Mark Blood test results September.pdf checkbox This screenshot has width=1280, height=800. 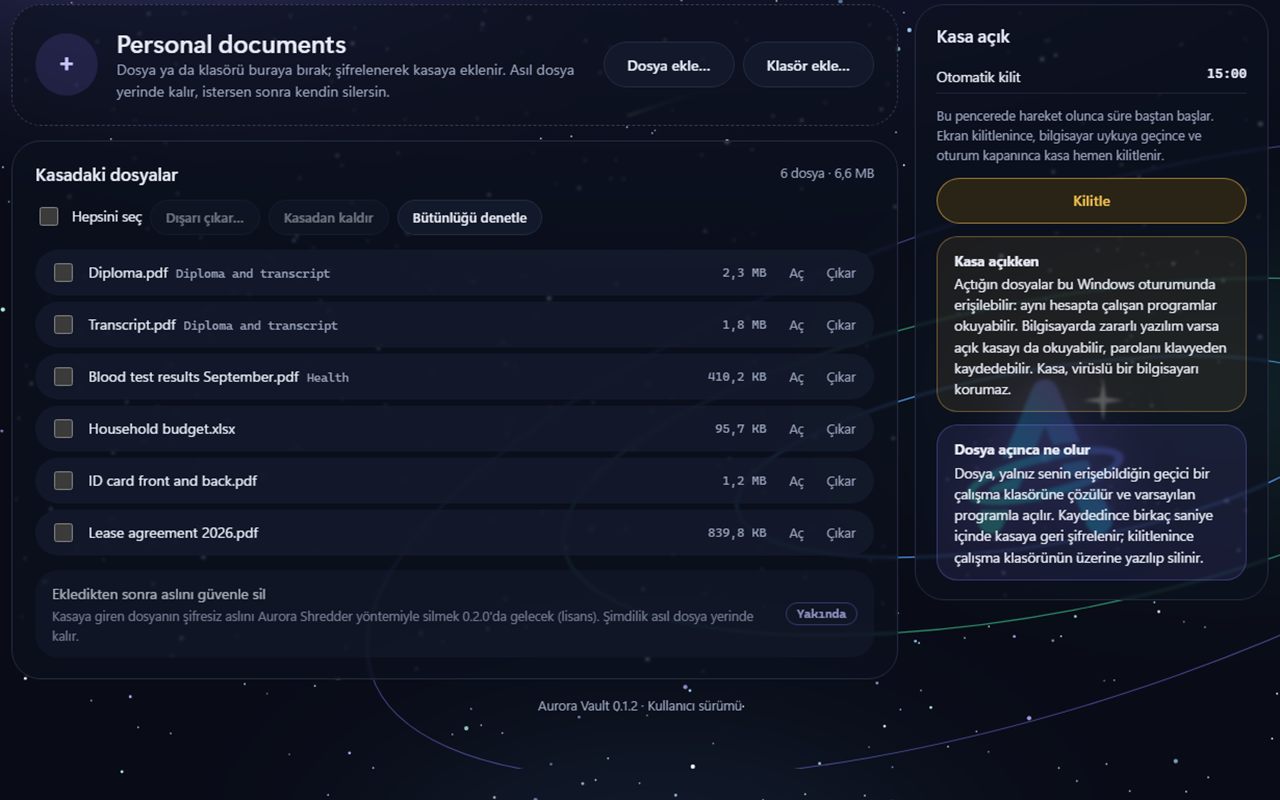[x=63, y=376]
